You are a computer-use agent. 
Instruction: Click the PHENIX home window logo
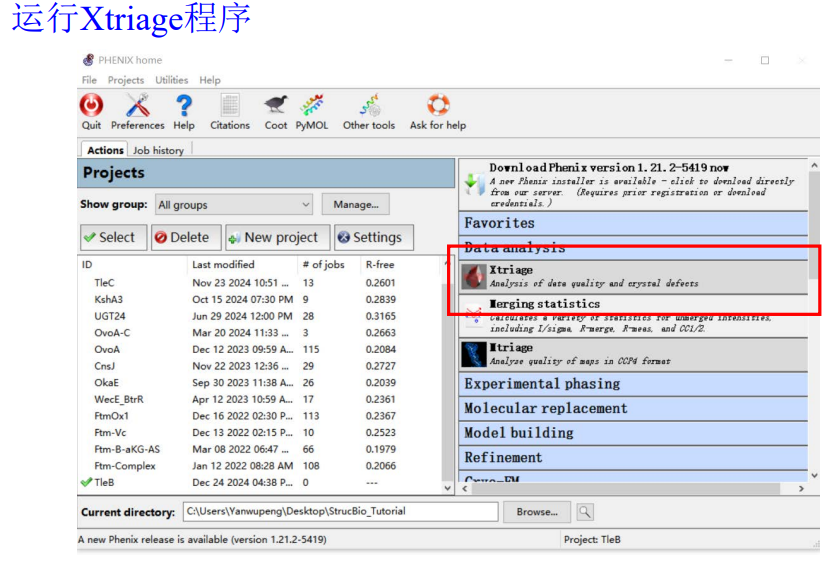tap(88, 60)
